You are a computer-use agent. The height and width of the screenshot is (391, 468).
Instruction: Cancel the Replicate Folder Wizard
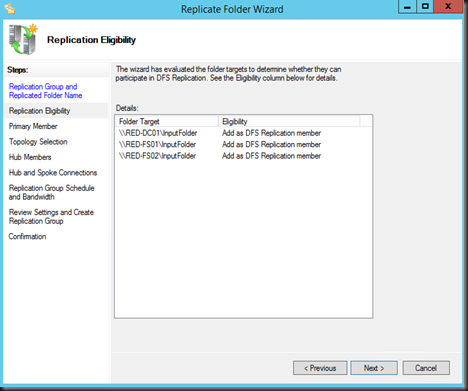pyautogui.click(x=426, y=368)
